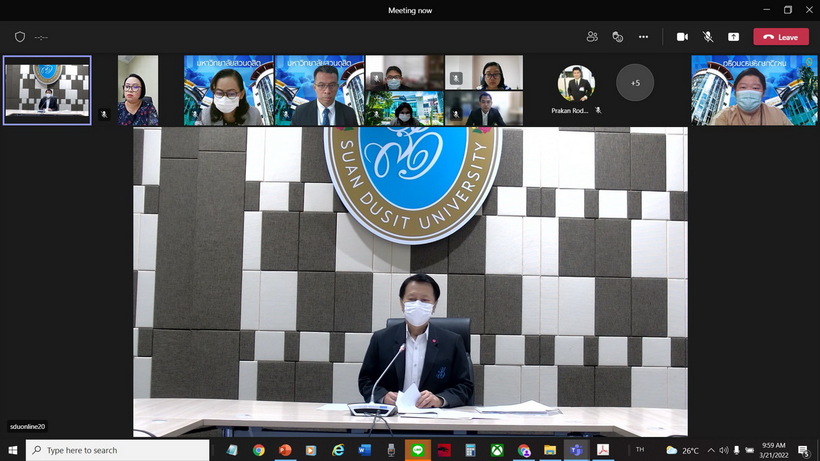Open the Xbox app from the taskbar
This screenshot has height=461, width=820.
click(x=497, y=450)
